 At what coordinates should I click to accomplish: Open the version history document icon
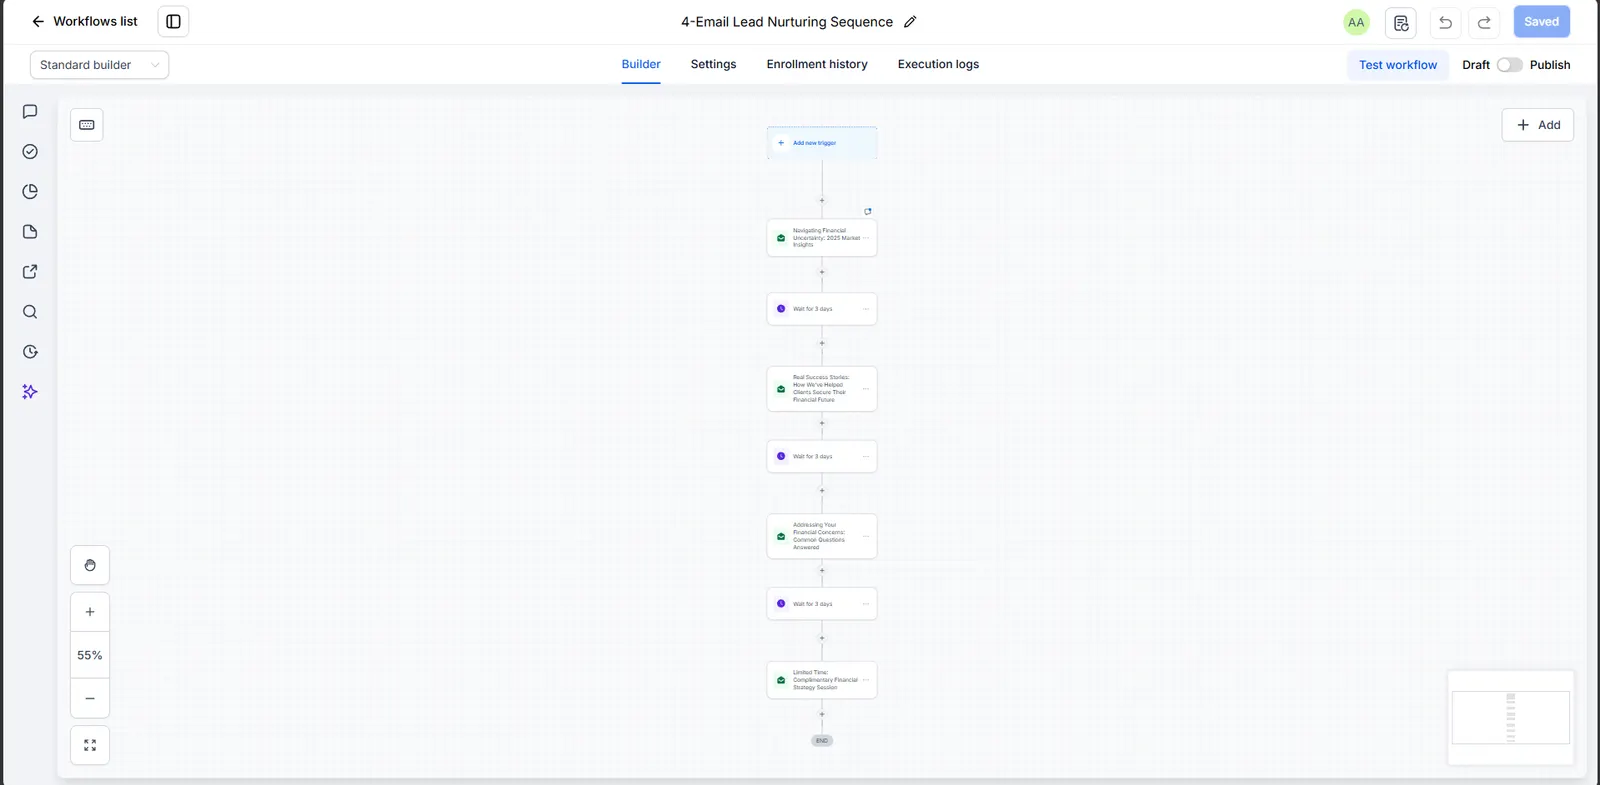point(1401,22)
